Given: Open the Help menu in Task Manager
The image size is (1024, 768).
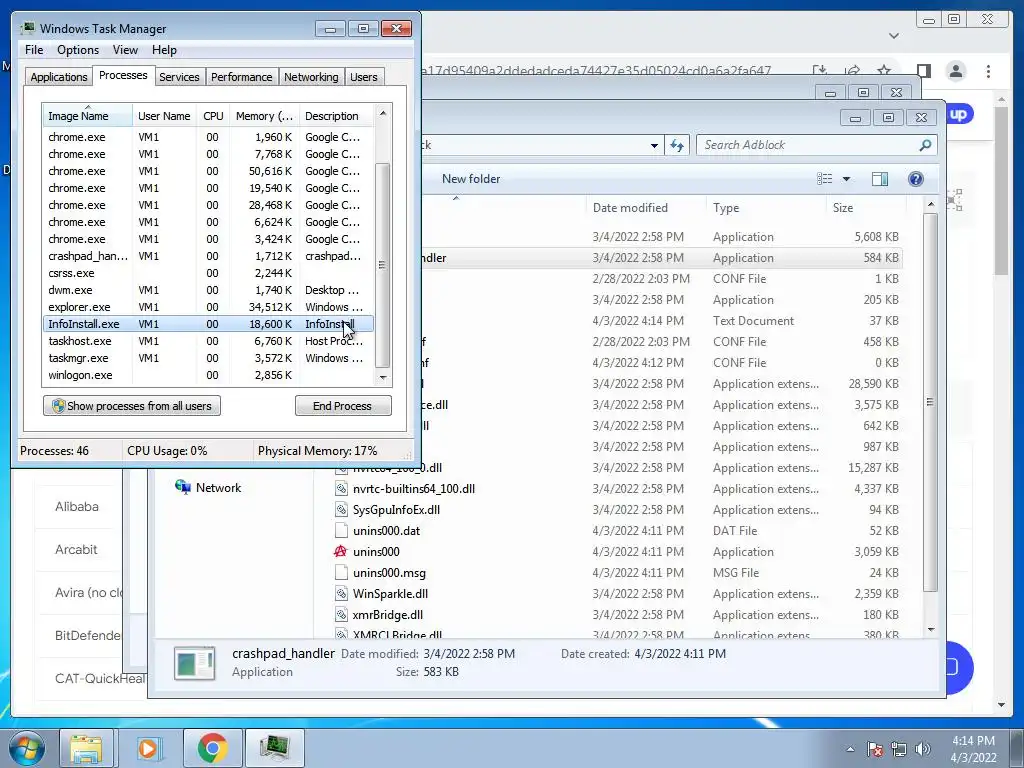Looking at the screenshot, I should 164,50.
